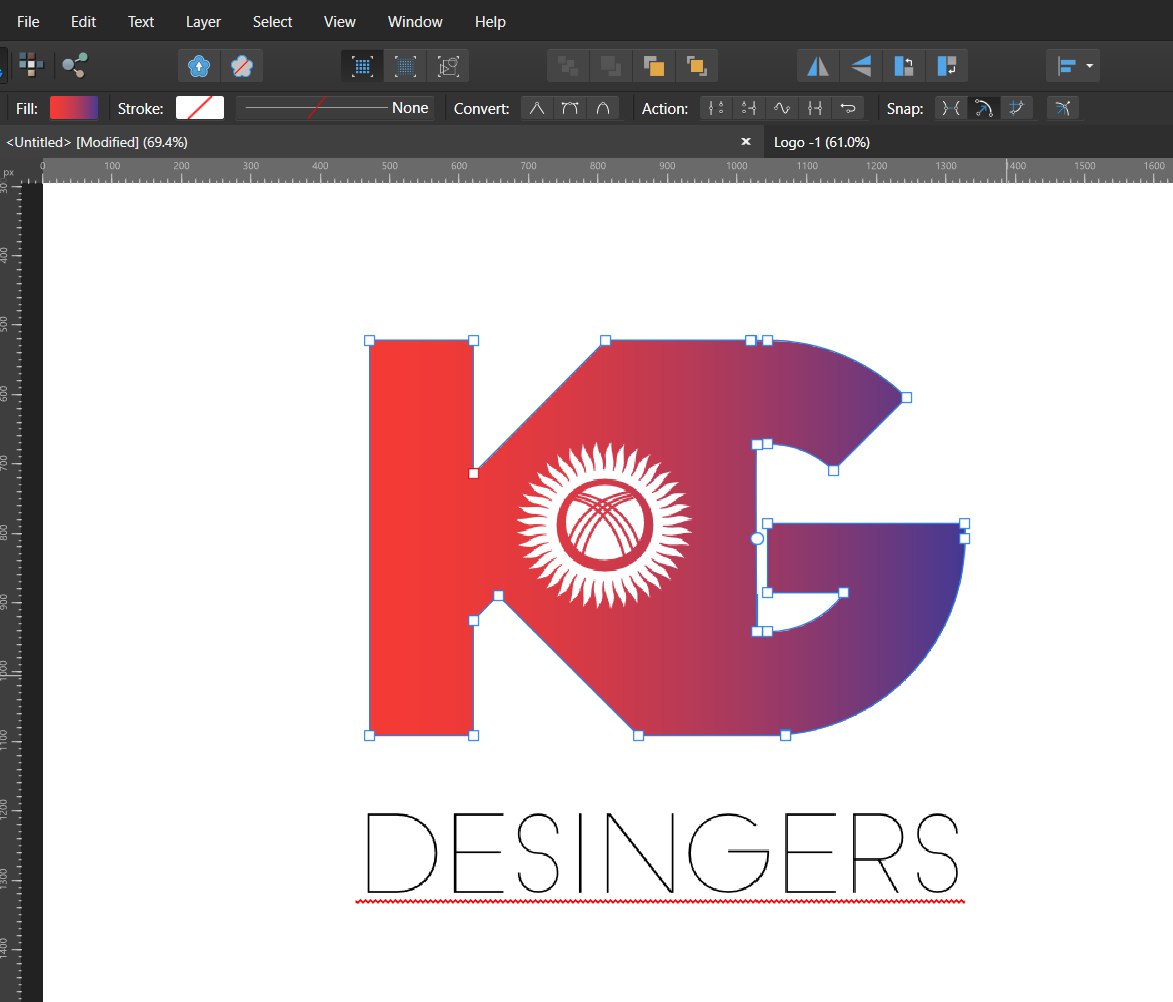1173x1002 pixels.
Task: Click the Fill label in the context toolbar
Action: coord(26,109)
